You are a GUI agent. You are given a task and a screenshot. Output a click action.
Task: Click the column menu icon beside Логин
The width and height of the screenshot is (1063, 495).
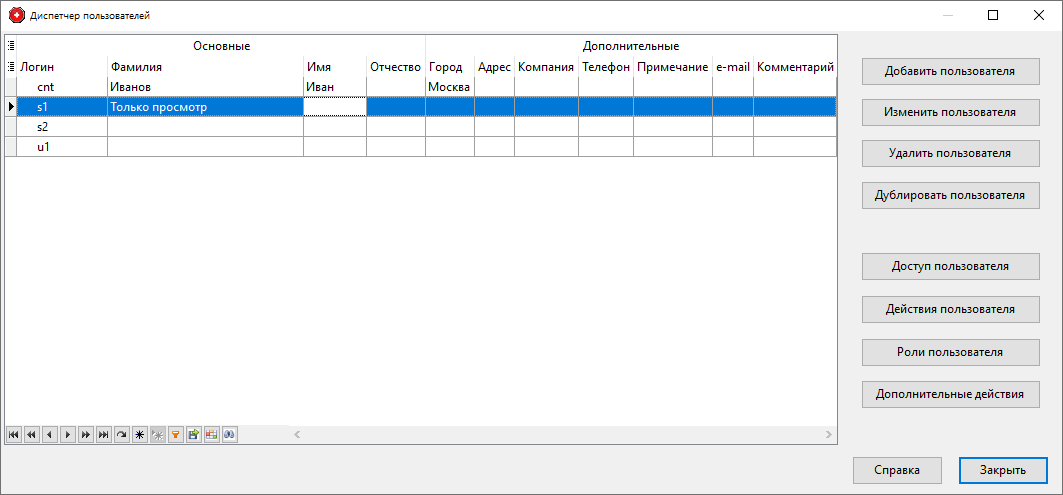click(10, 66)
